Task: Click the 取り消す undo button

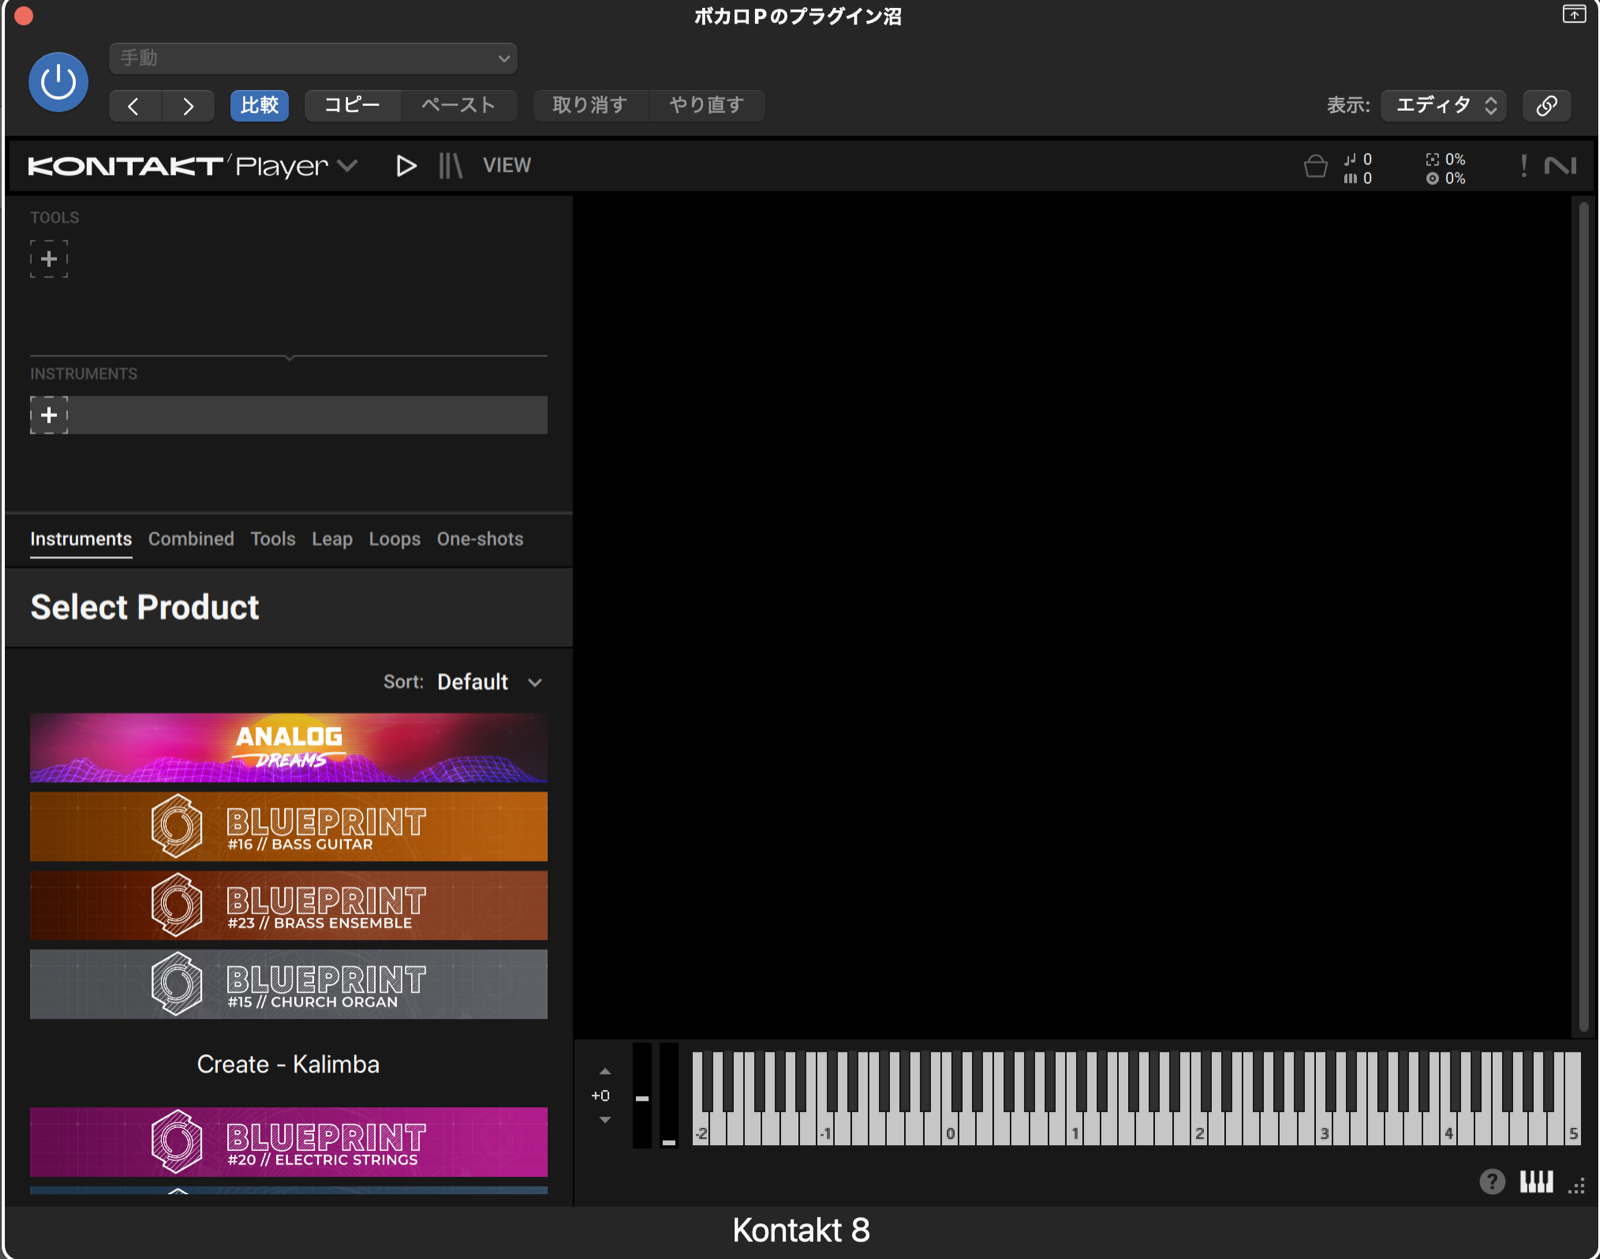Action: pos(590,105)
